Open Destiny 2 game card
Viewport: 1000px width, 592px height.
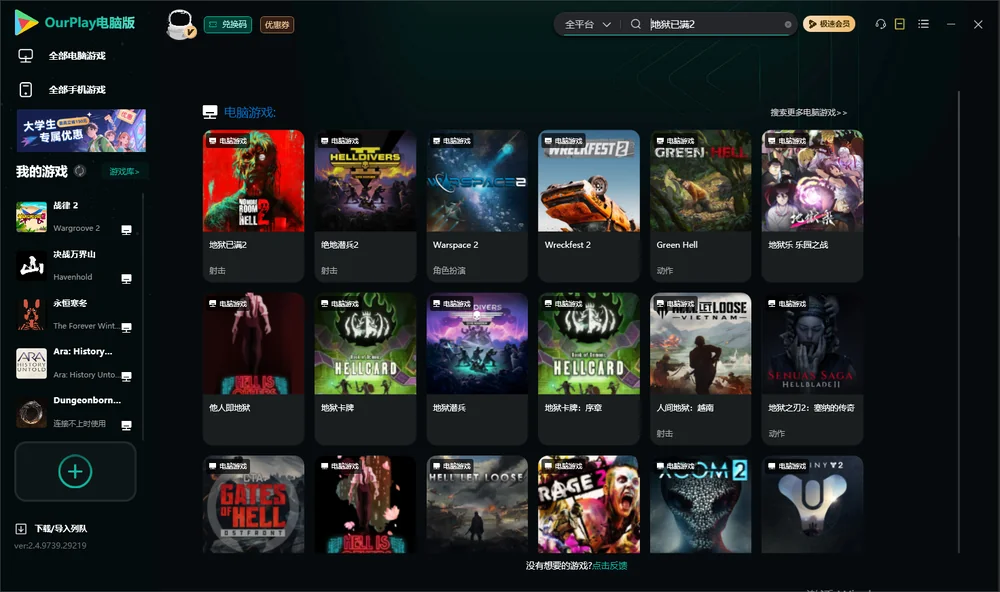pos(812,504)
